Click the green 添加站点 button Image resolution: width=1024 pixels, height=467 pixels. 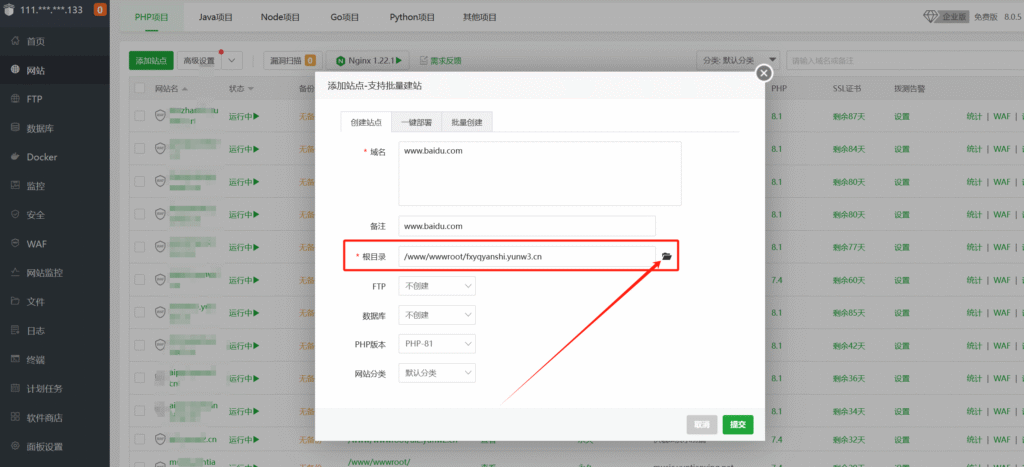coord(152,61)
